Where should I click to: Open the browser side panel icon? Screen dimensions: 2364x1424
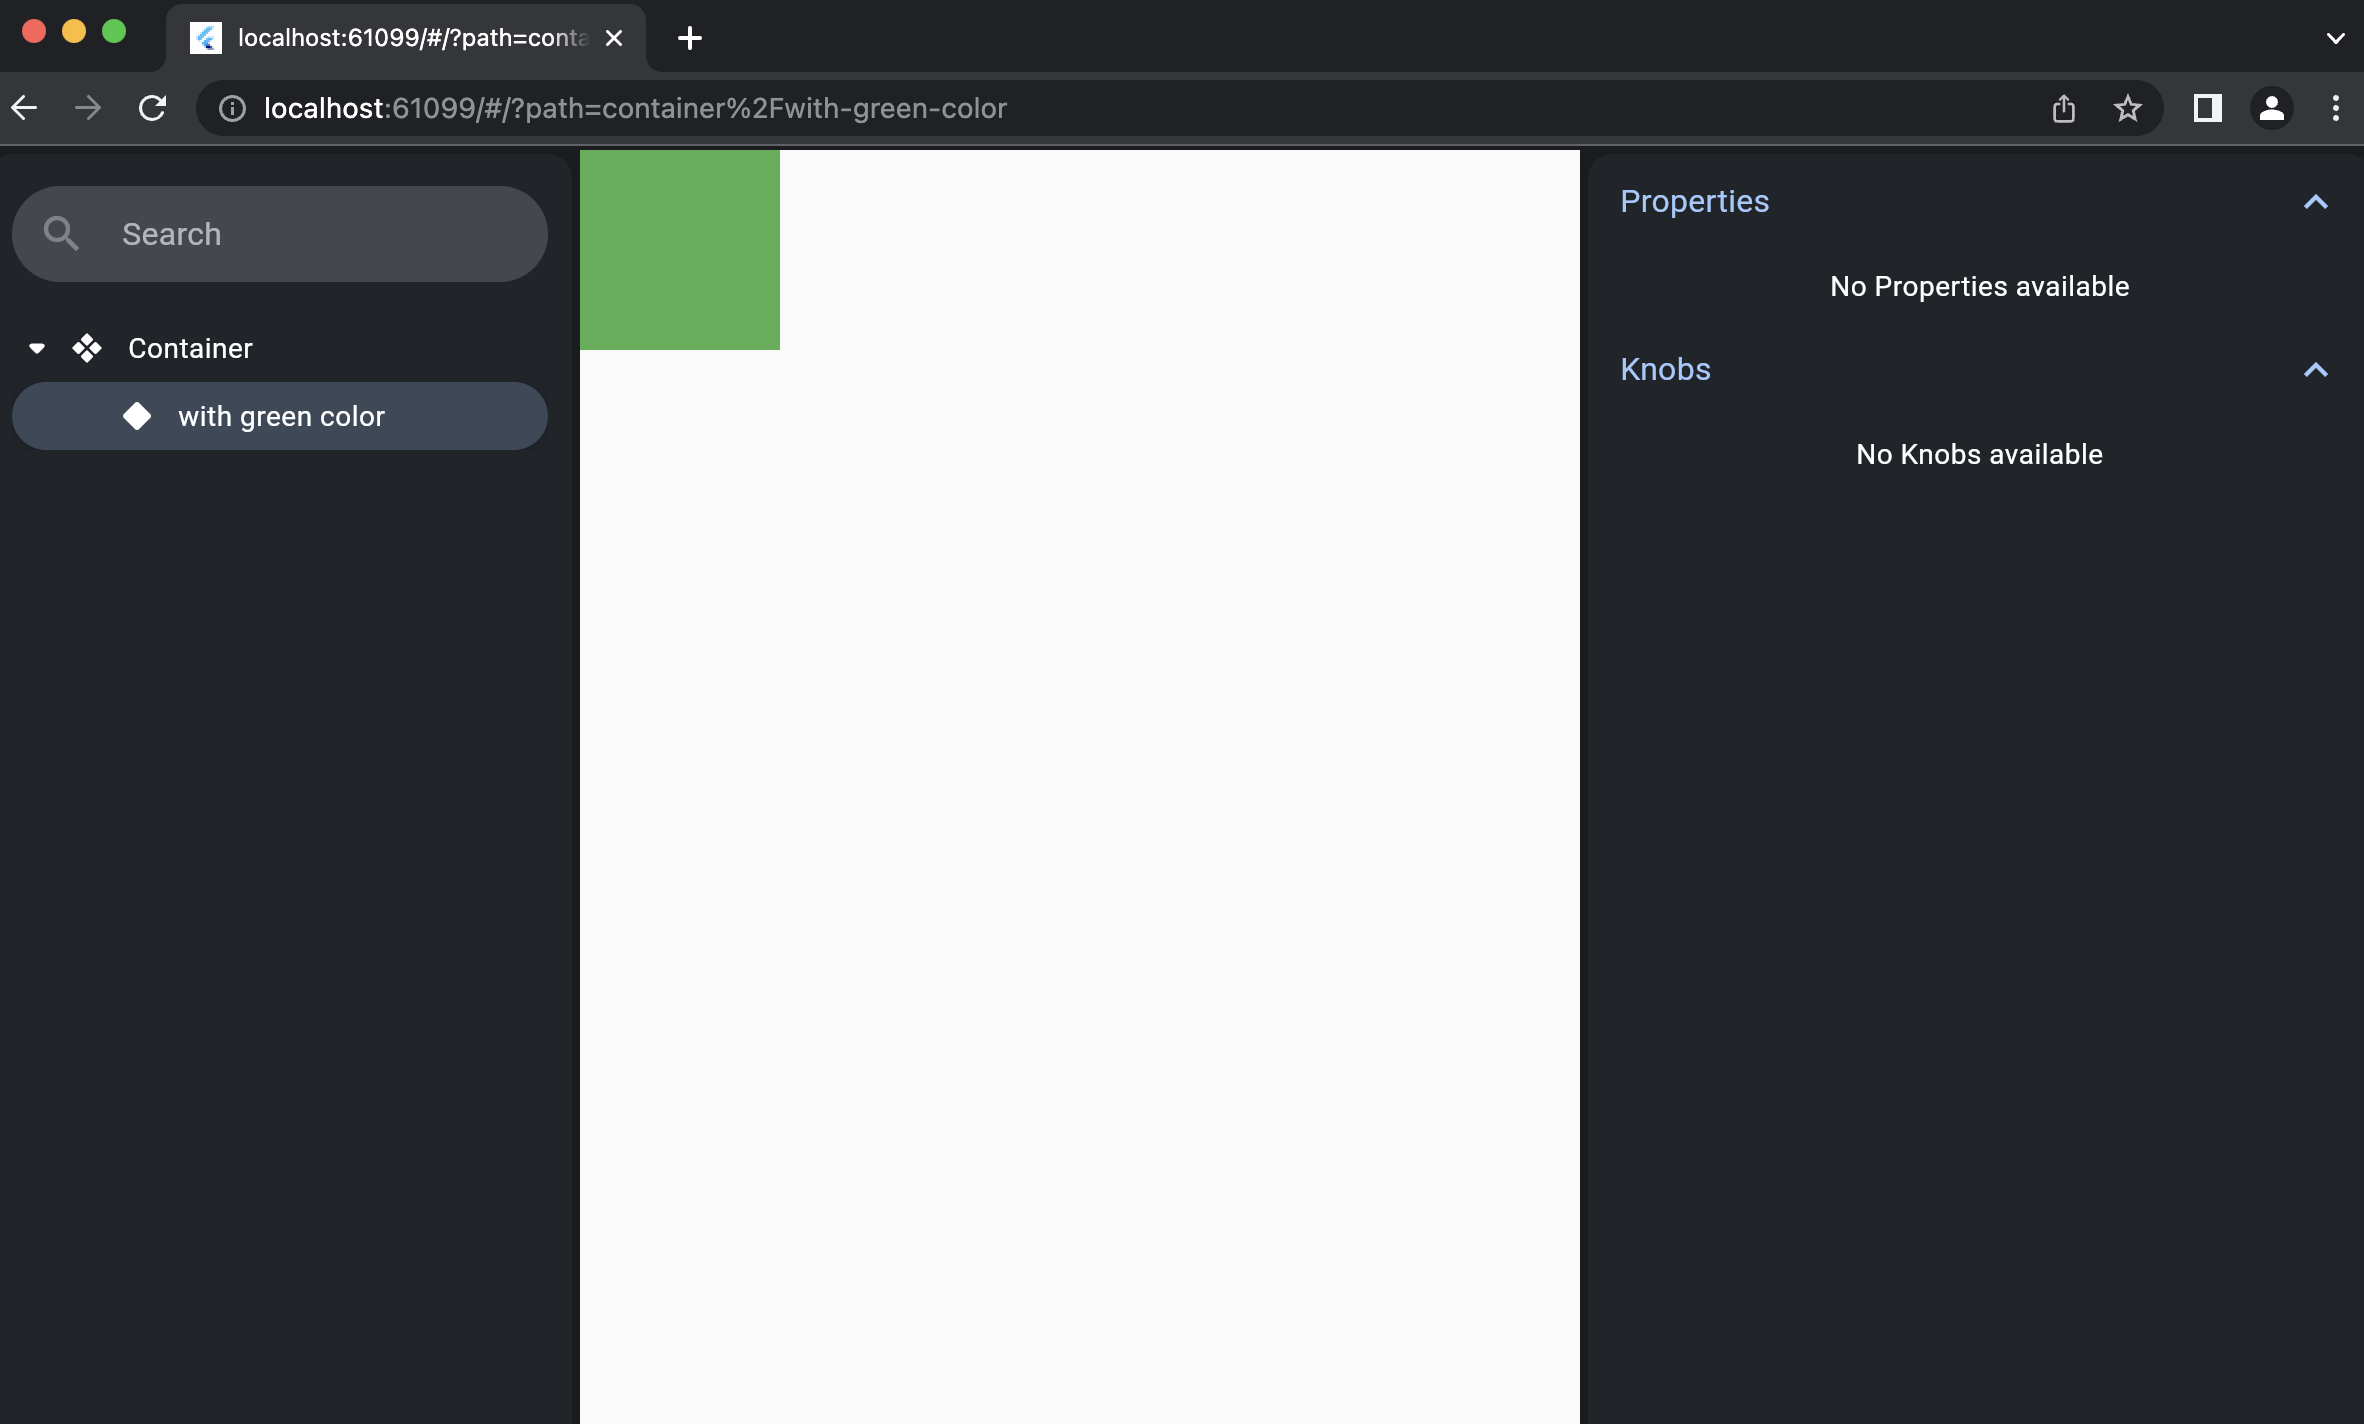point(2207,108)
